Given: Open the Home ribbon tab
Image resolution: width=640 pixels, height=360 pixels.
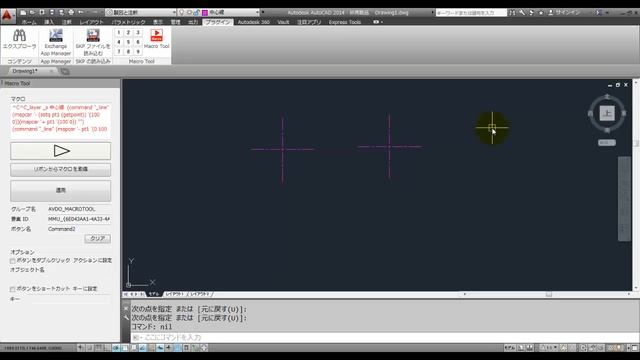Looking at the screenshot, I should (x=29, y=22).
